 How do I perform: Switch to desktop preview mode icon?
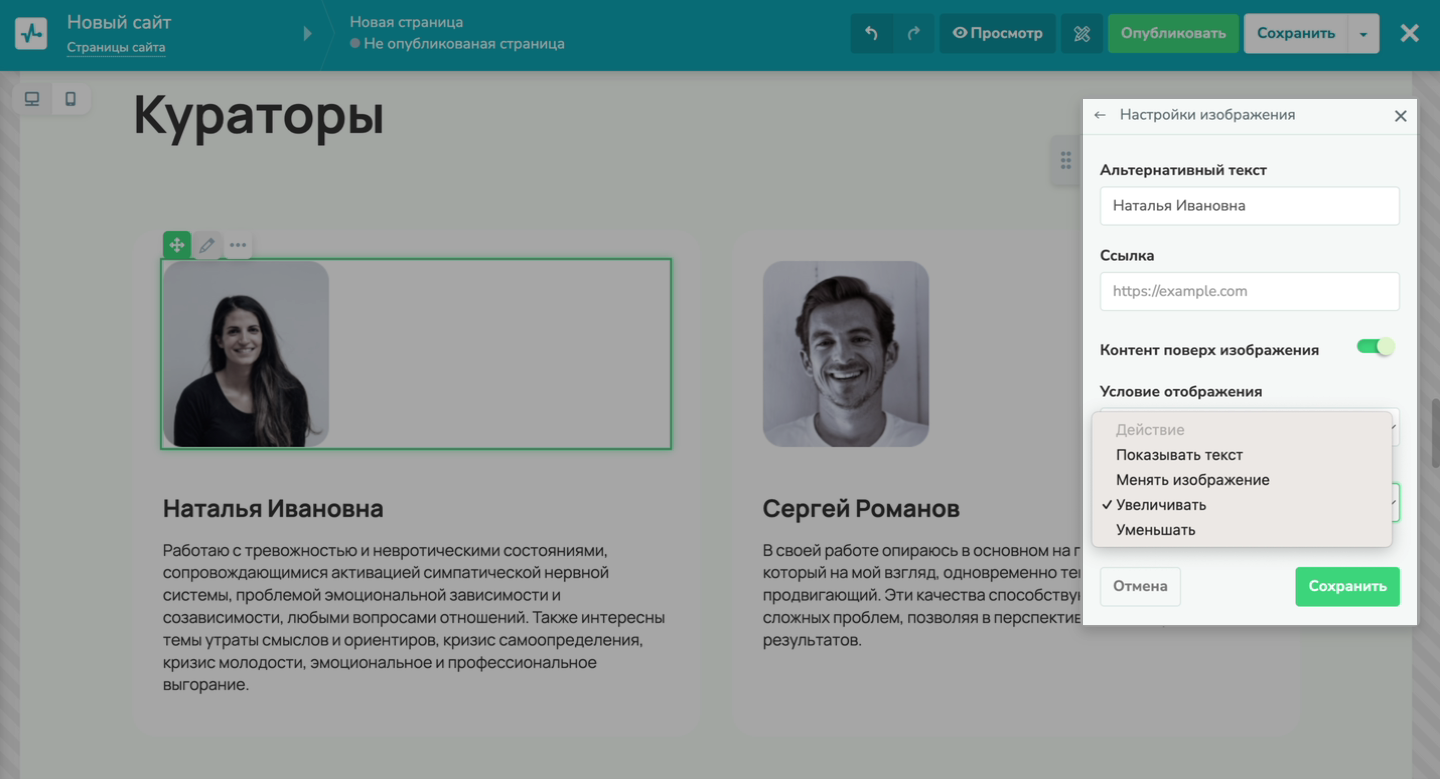32,99
